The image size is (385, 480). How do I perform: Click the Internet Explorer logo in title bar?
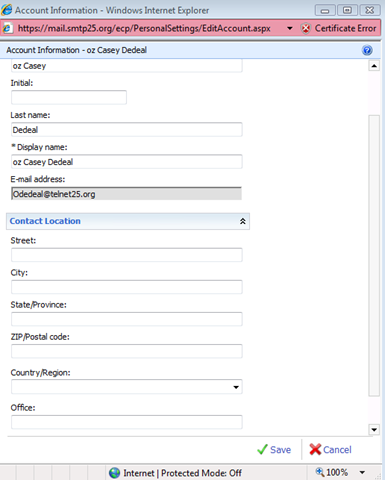point(7,10)
